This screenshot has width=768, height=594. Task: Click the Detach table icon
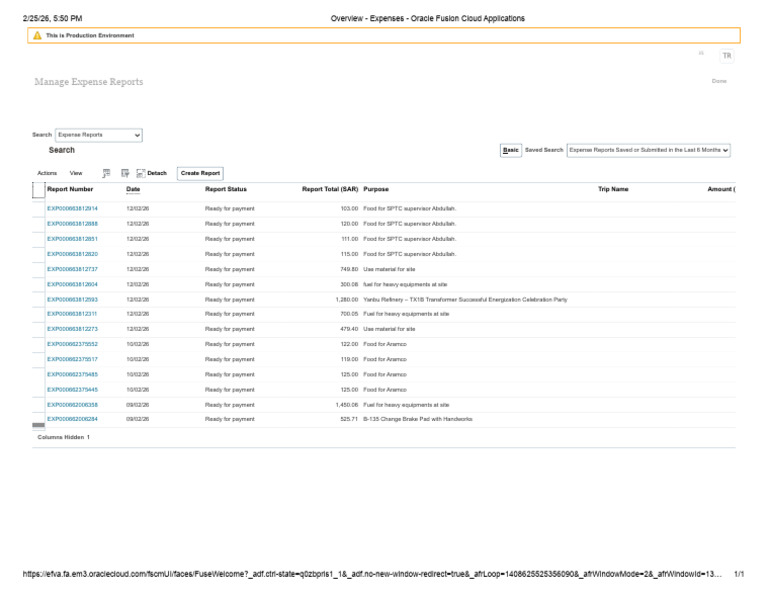(x=141, y=173)
